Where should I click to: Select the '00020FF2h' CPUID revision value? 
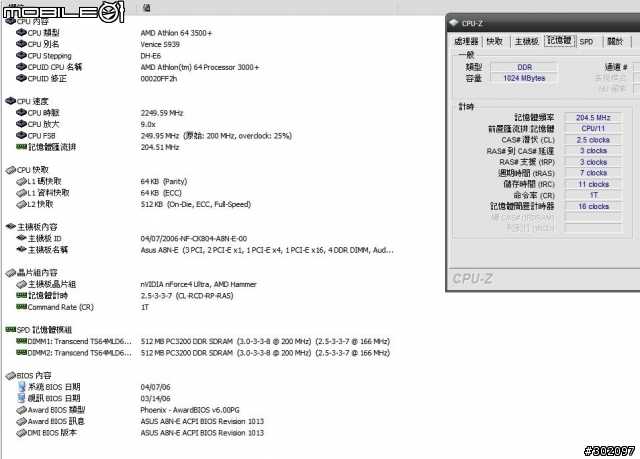click(159, 79)
